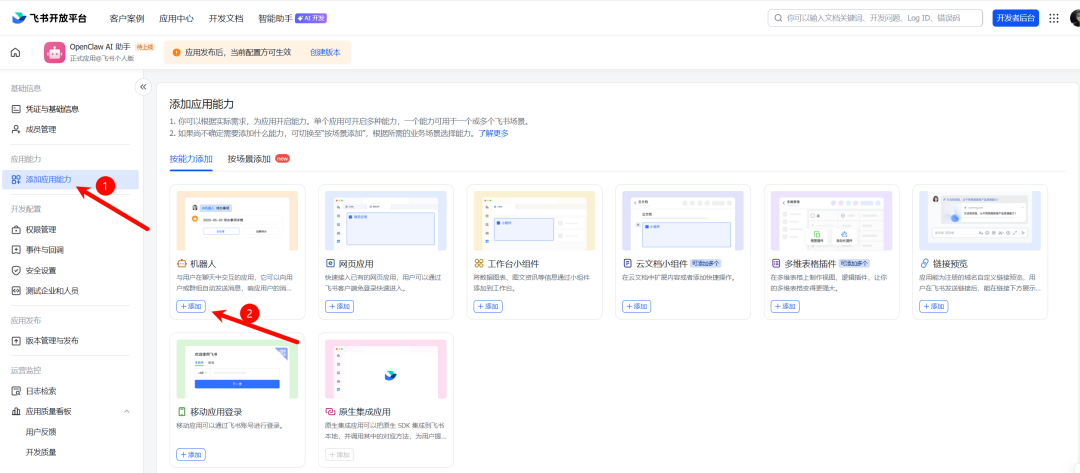Select the 按能力添加 tab
The width and height of the screenshot is (1080, 473).
191,159
